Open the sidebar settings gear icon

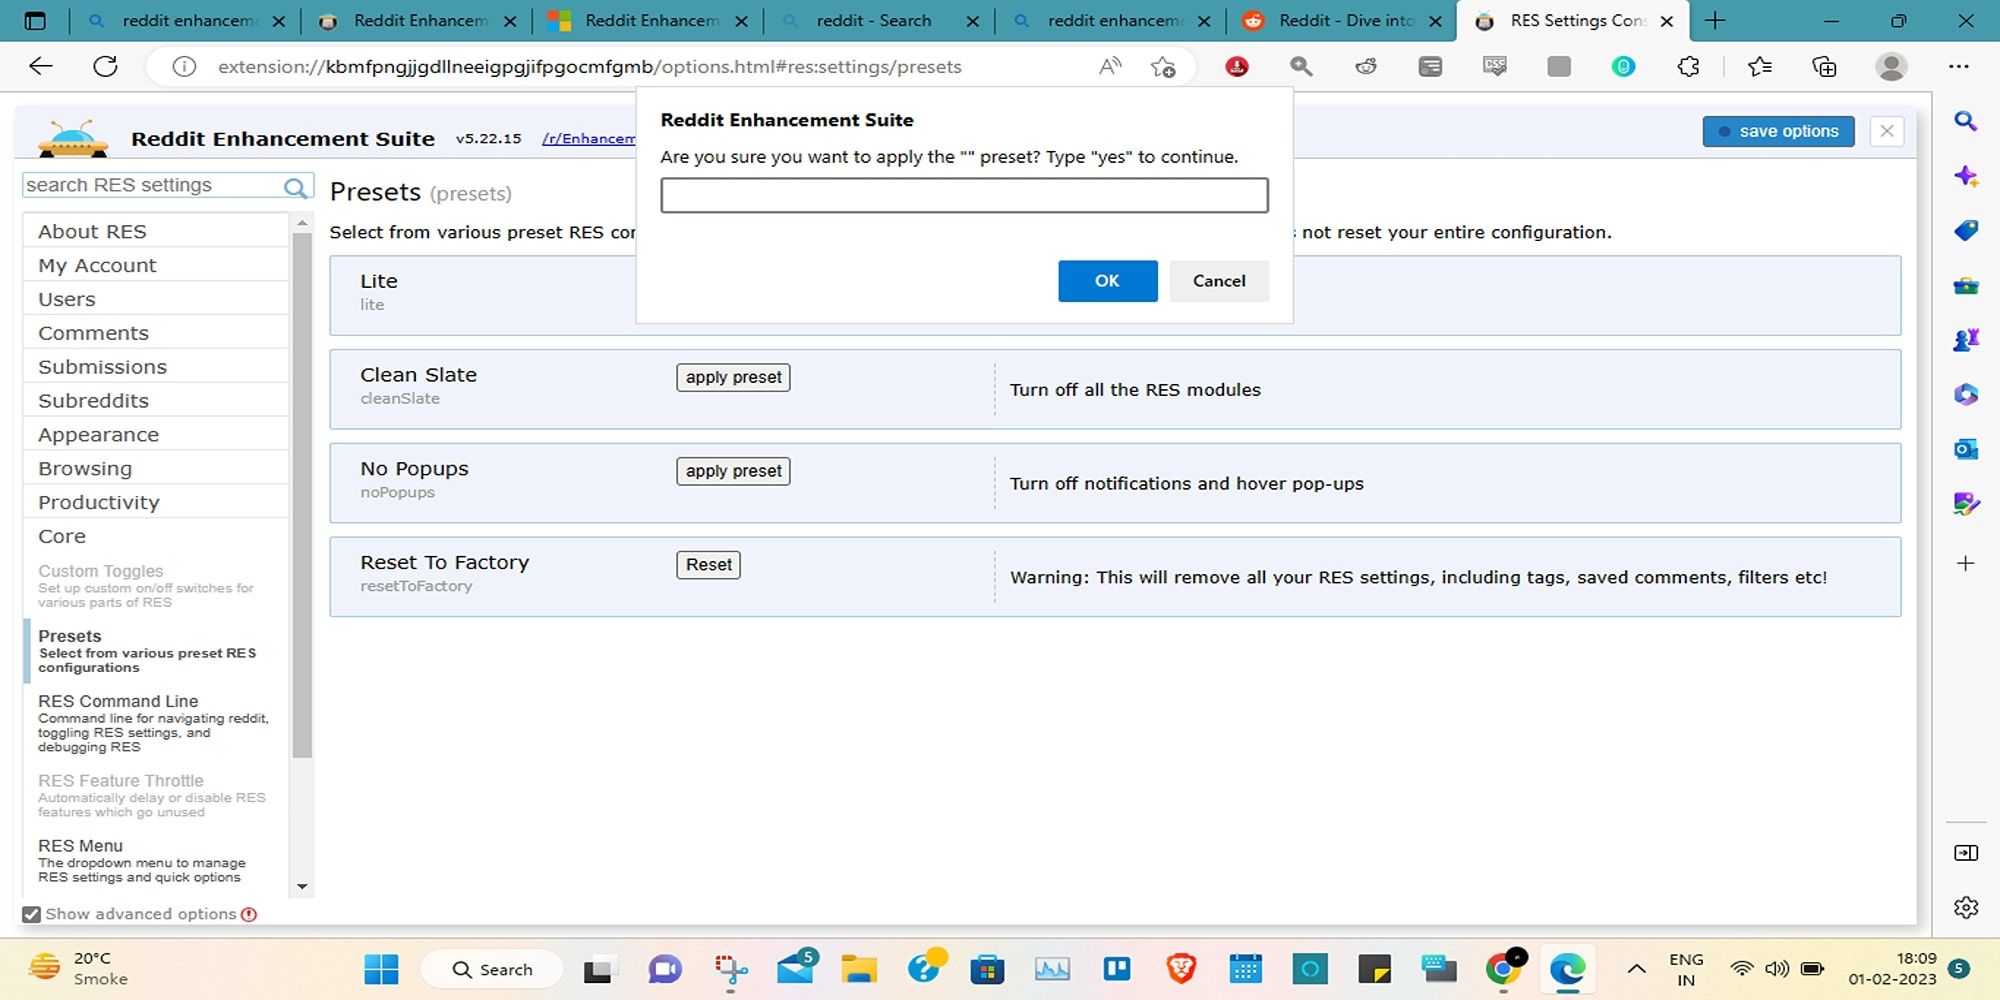tap(1965, 907)
